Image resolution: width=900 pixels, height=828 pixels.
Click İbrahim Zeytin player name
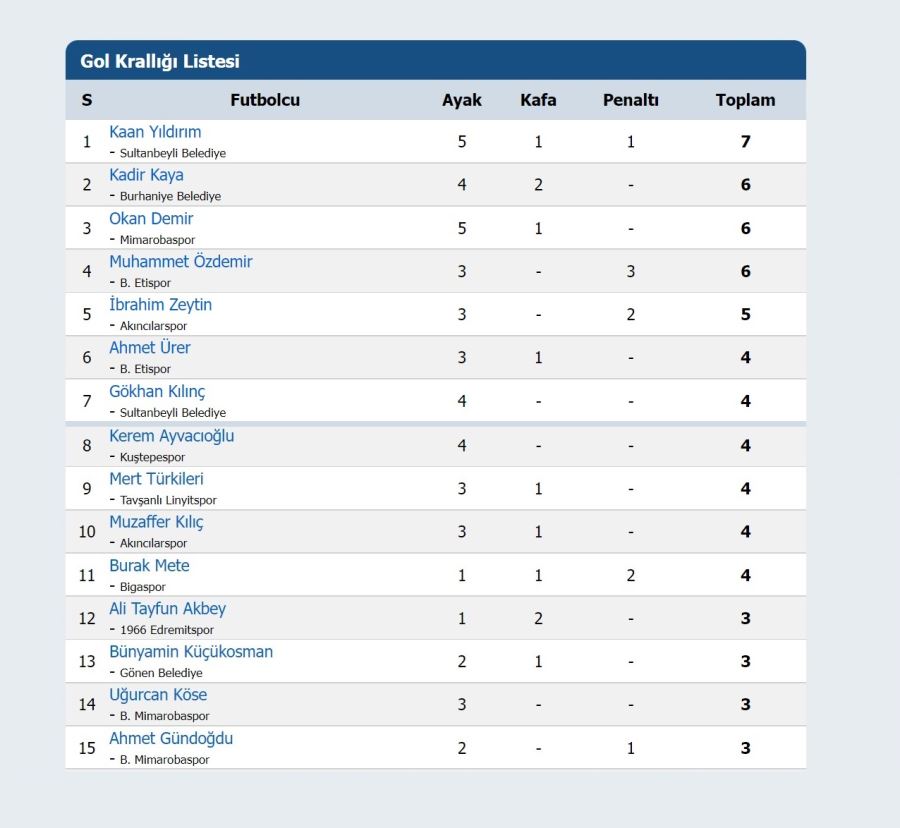160,305
